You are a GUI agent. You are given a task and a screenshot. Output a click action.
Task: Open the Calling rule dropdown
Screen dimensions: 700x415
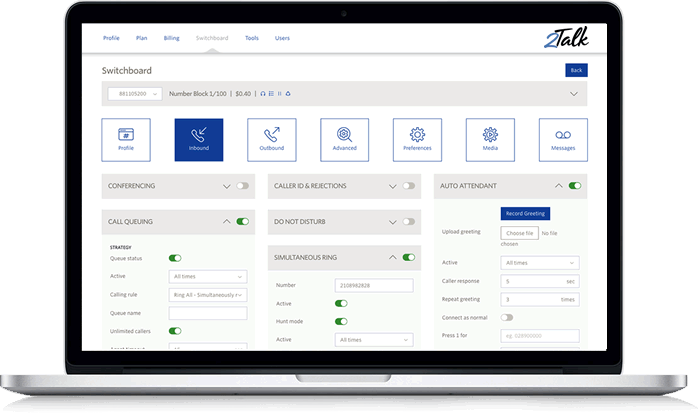click(x=208, y=295)
